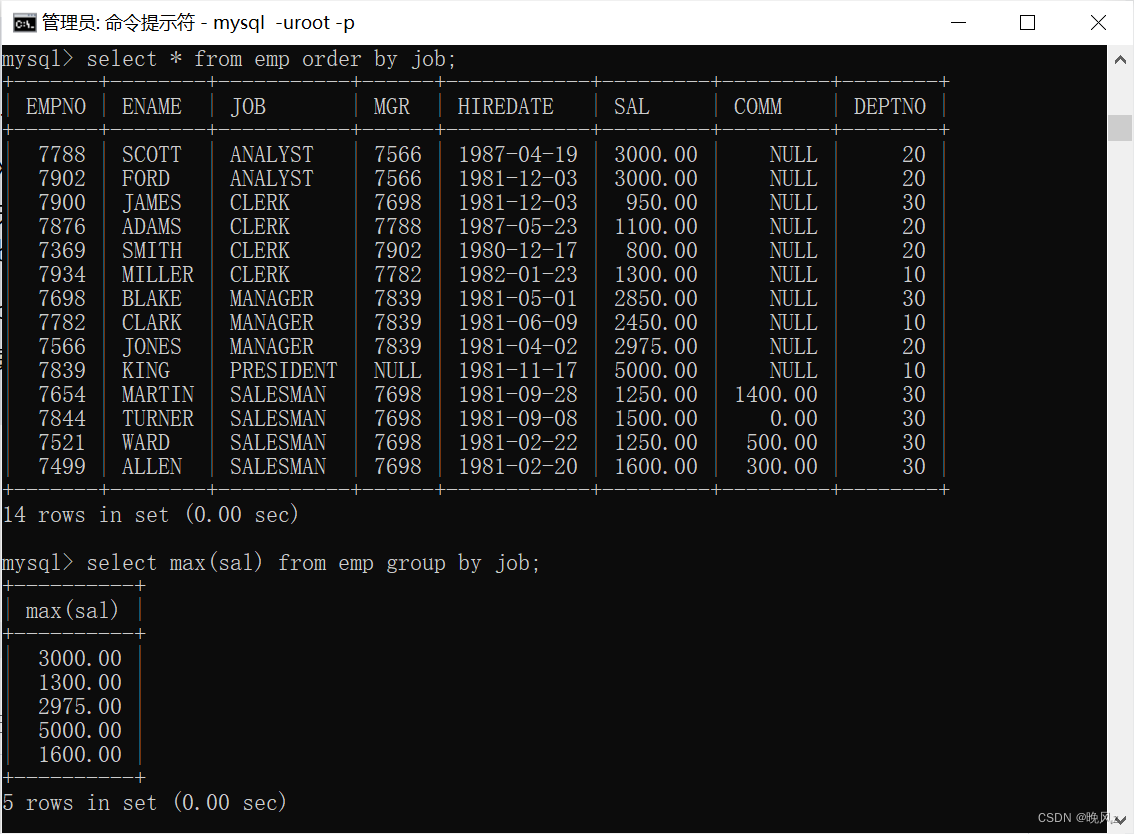Click the scrollbar up arrow
Viewport: 1134px width, 834px height.
[1122, 59]
